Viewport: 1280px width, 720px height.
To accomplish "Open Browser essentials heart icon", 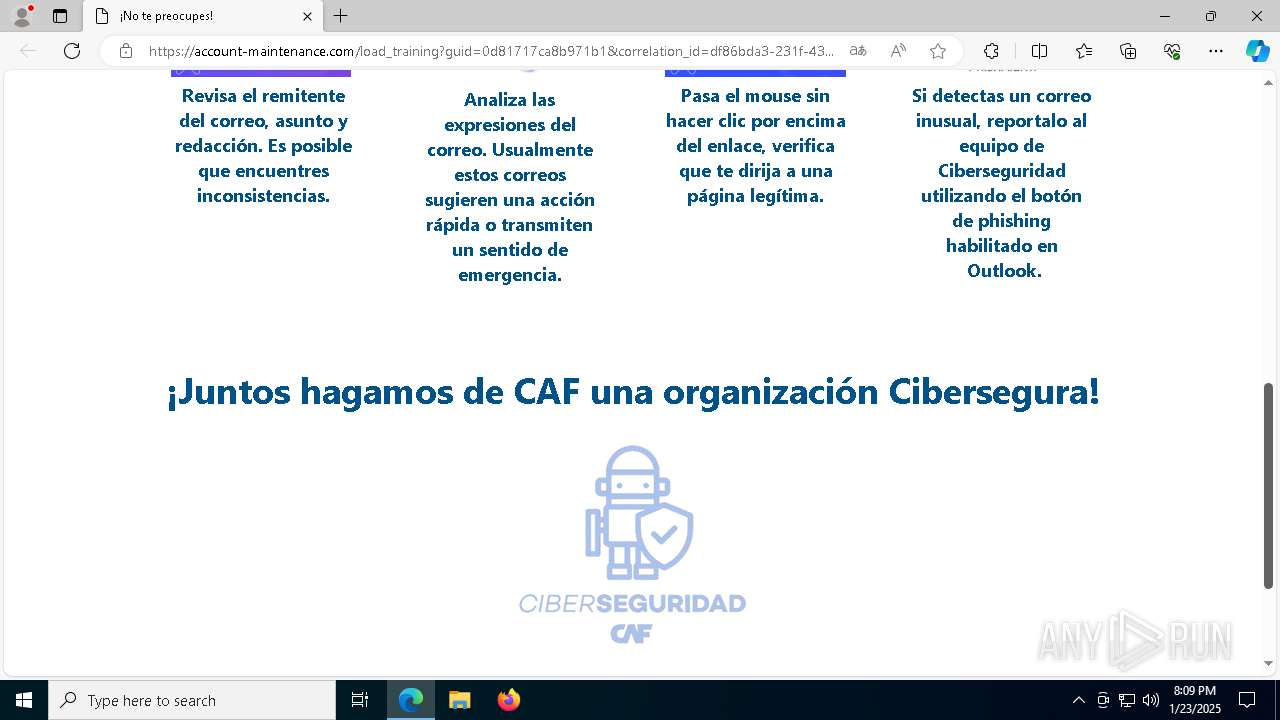I will point(1172,51).
